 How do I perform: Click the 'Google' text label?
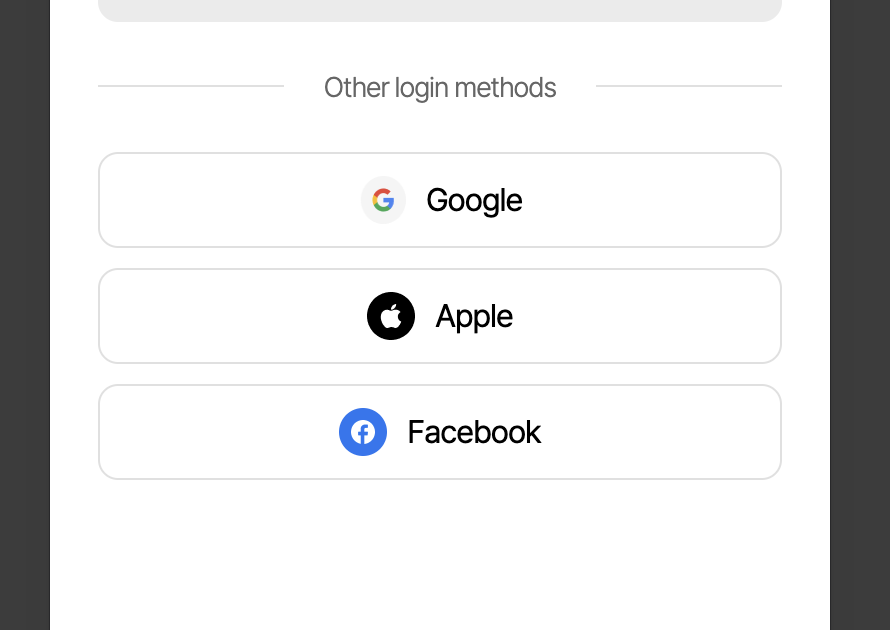pyautogui.click(x=474, y=200)
